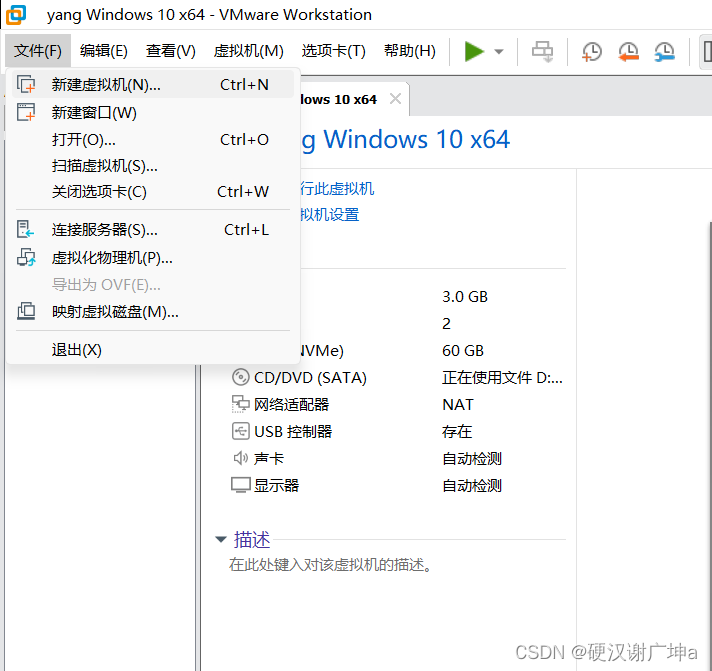Screen dimensions: 712x671
Task: Select the 显示器 device row
Action: (398, 485)
